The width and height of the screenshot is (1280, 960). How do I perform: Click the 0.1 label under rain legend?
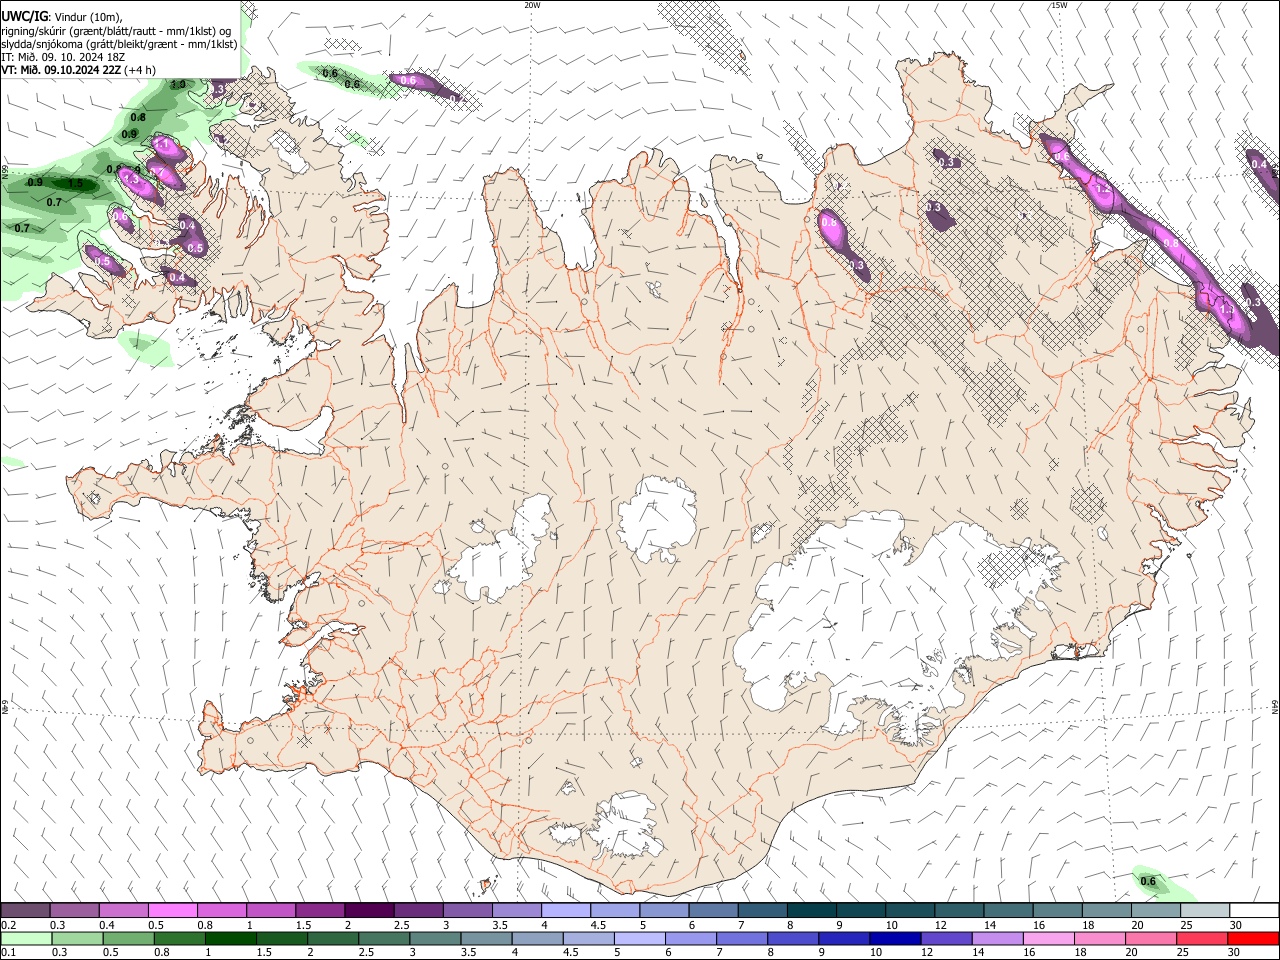8,952
